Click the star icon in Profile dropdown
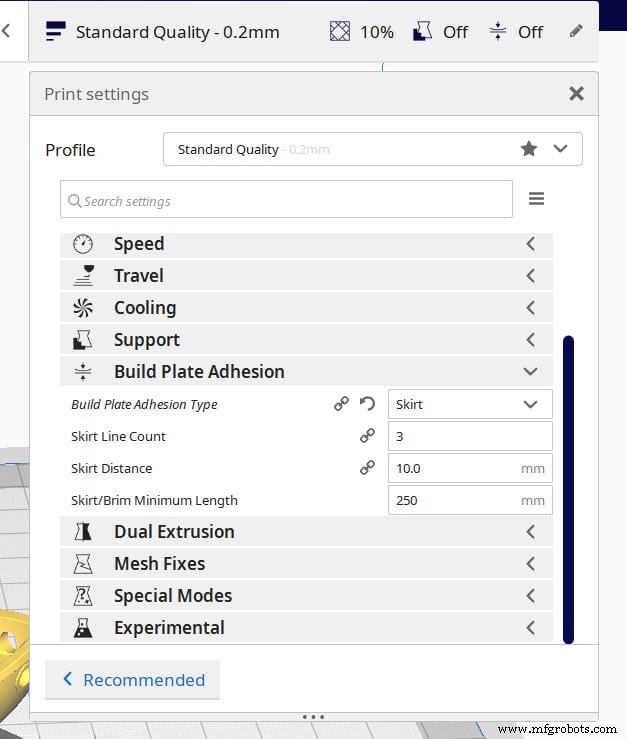The width and height of the screenshot is (627, 739). pos(529,149)
